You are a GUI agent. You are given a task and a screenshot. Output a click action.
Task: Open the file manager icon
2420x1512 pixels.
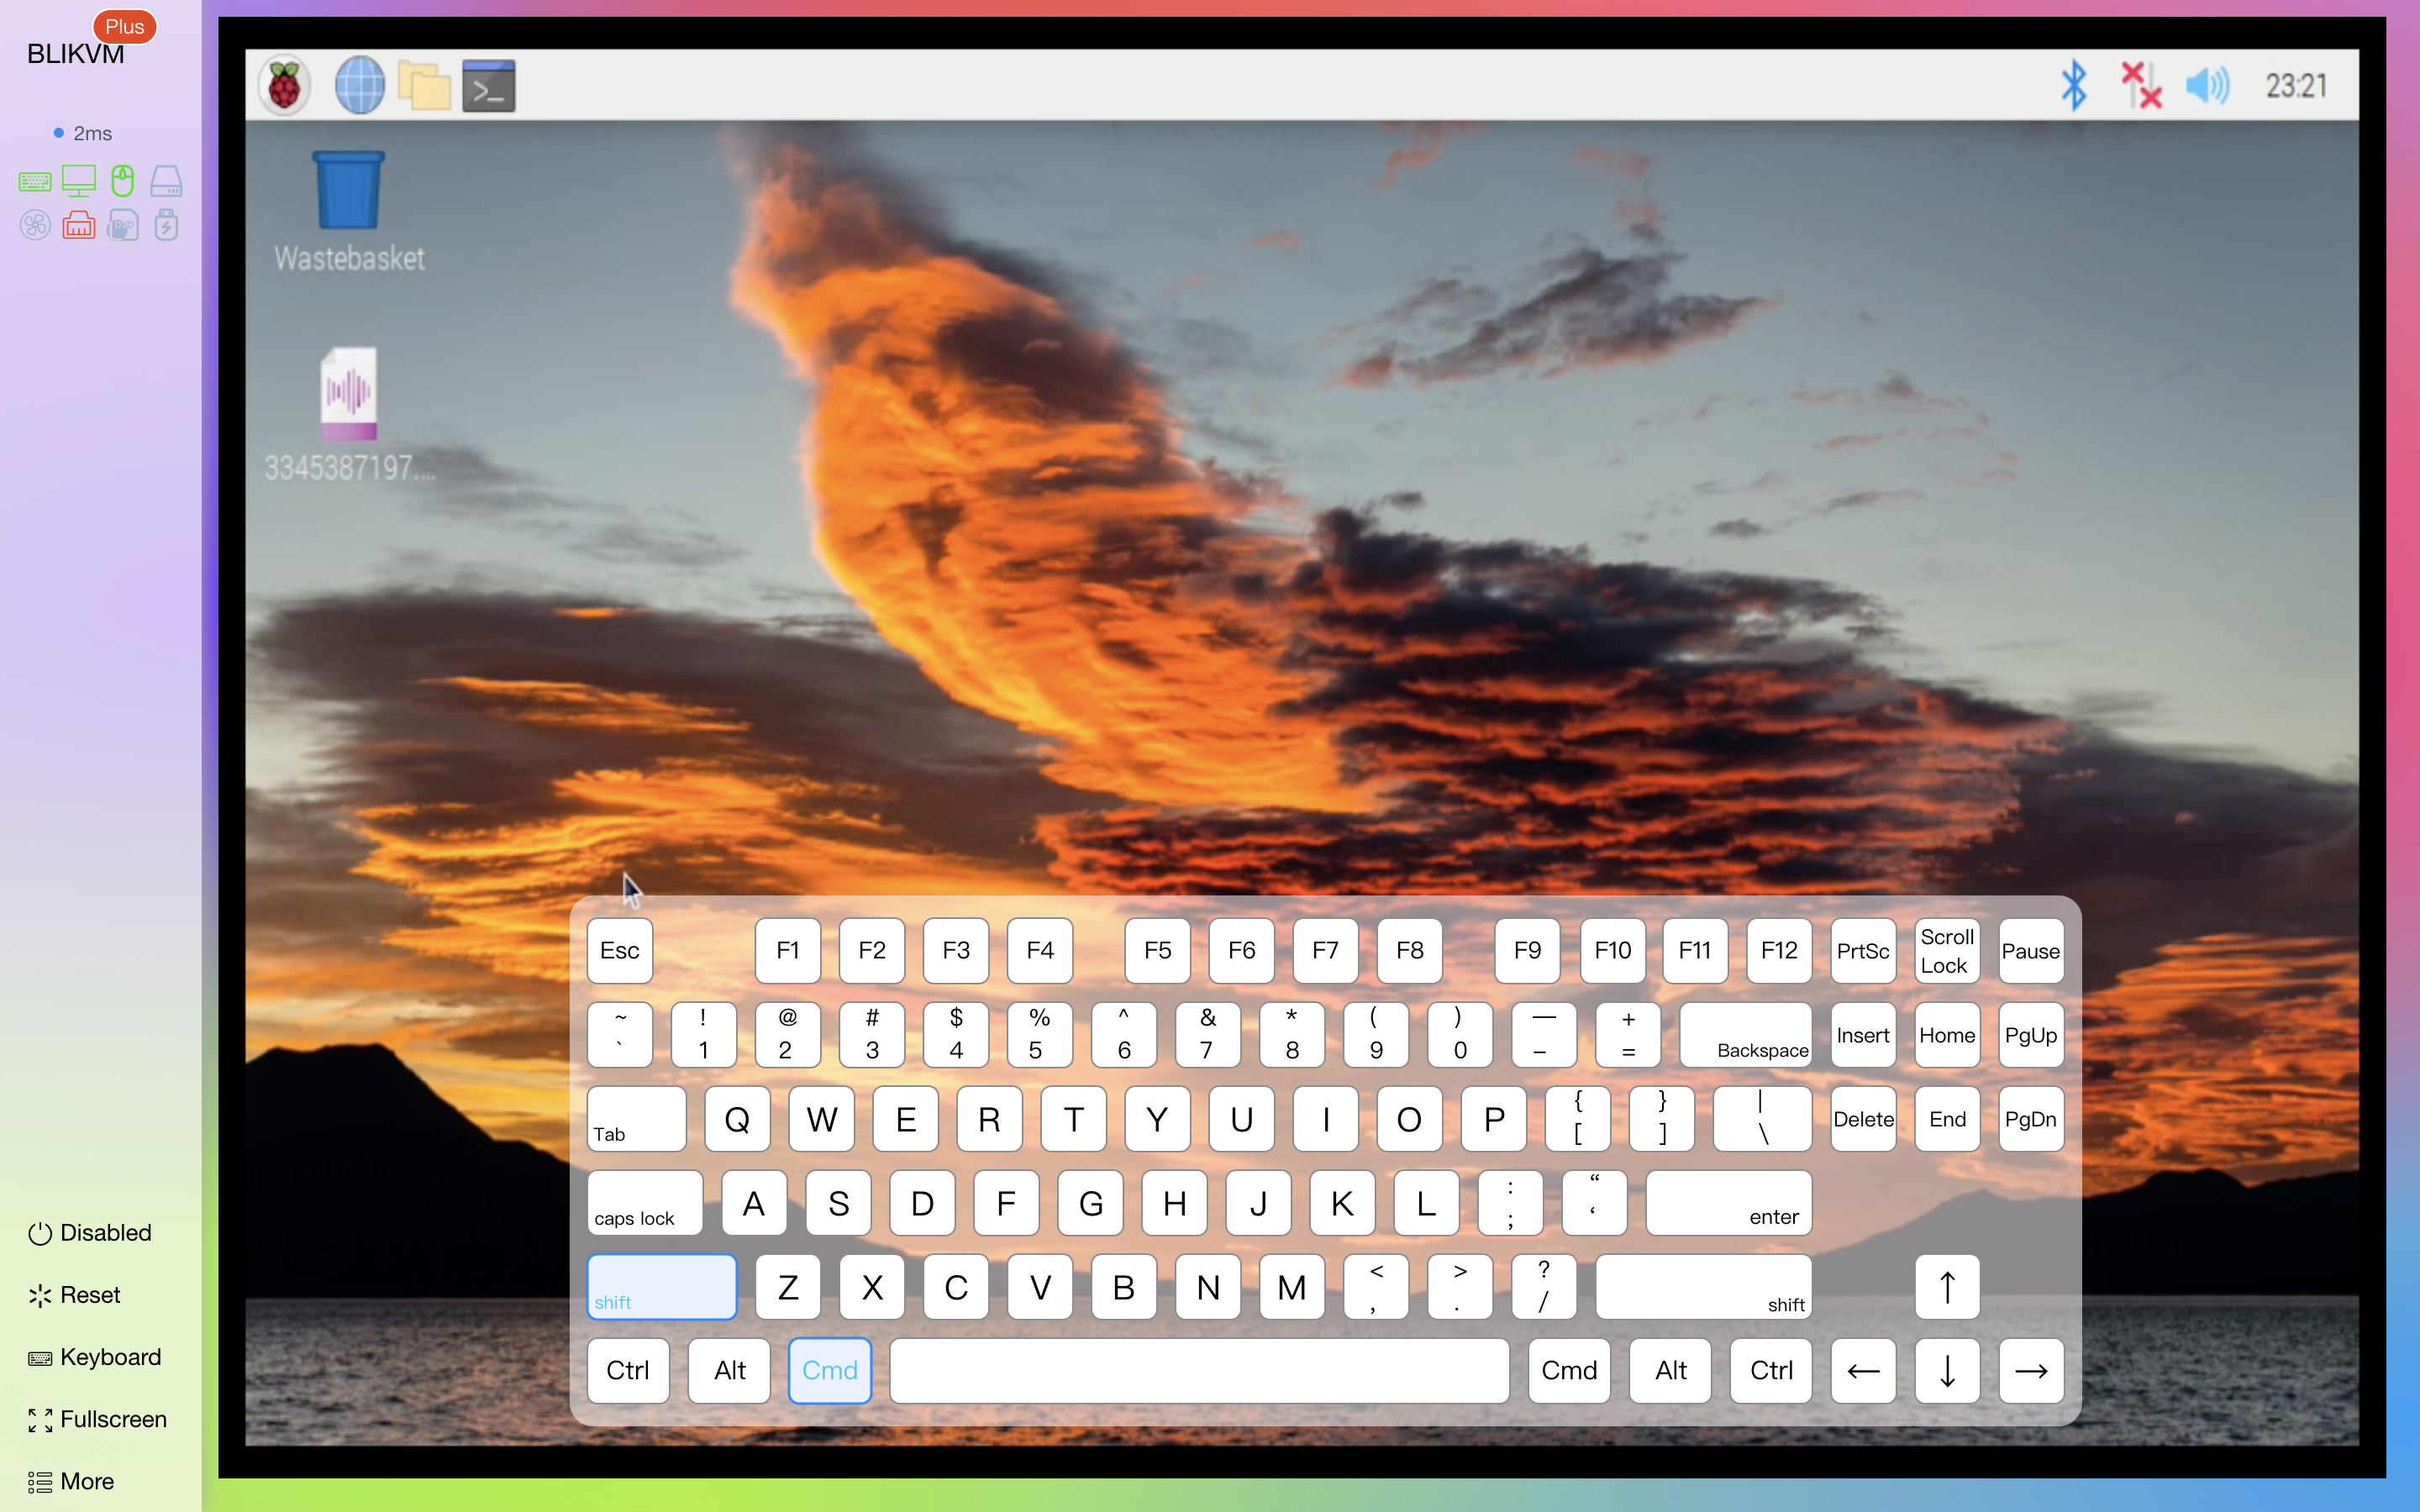(x=423, y=86)
